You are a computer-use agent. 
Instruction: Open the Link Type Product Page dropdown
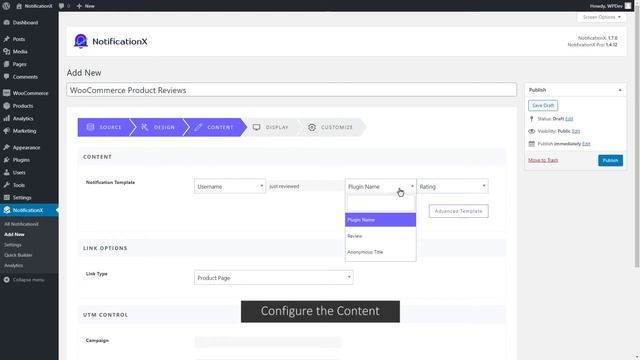click(273, 278)
